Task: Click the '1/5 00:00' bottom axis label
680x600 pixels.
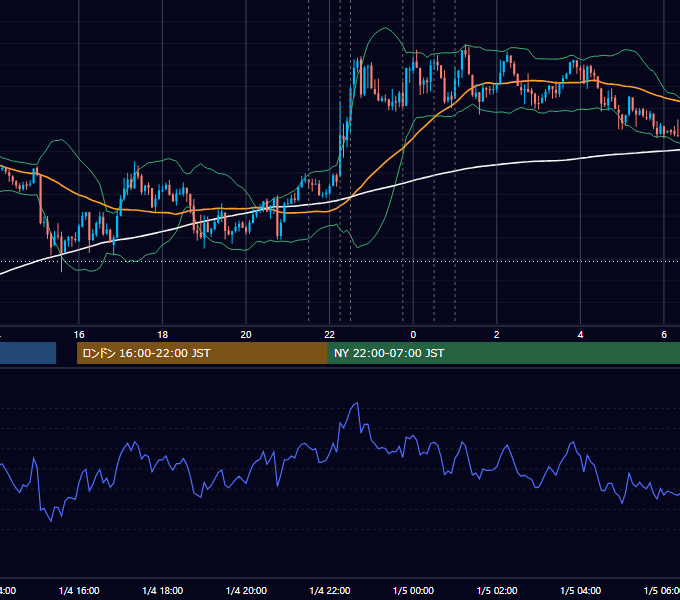Action: tap(413, 591)
